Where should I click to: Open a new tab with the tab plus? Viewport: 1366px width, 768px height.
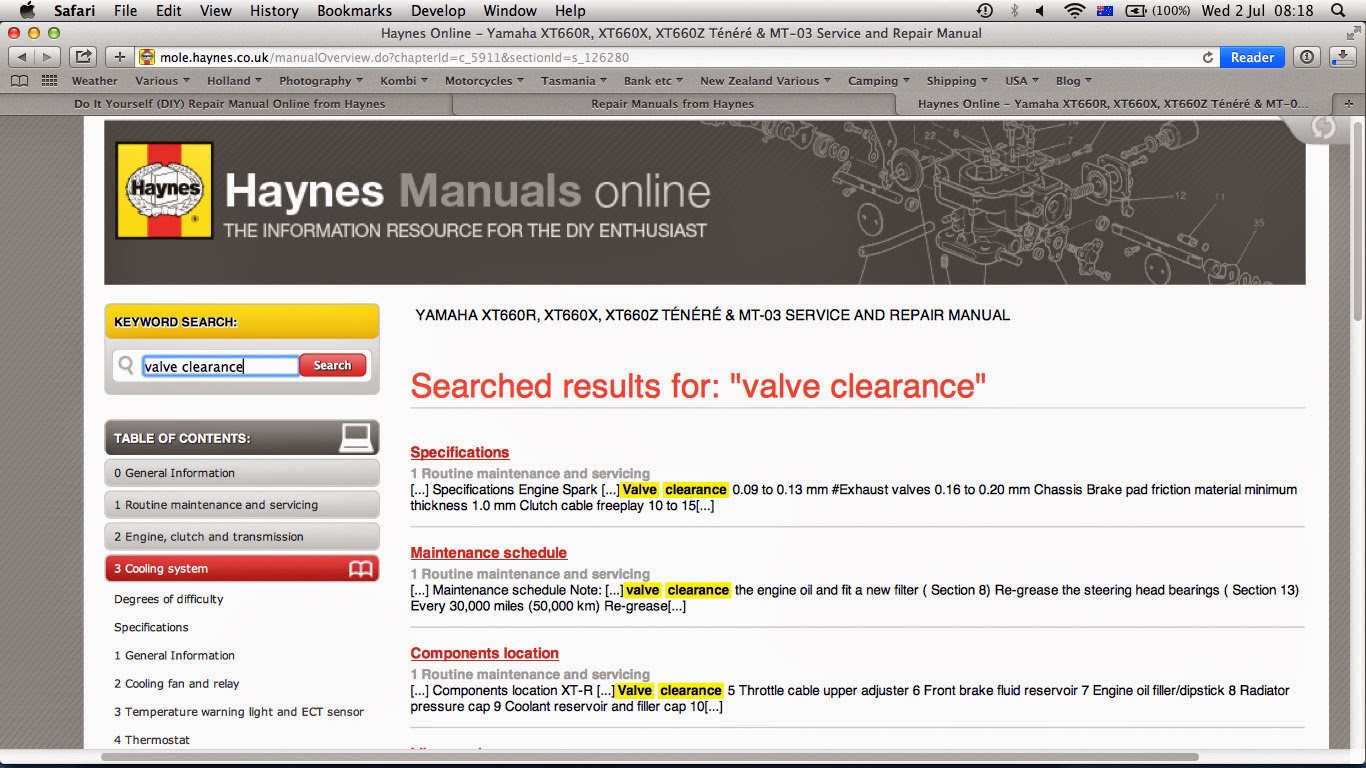click(x=1349, y=103)
